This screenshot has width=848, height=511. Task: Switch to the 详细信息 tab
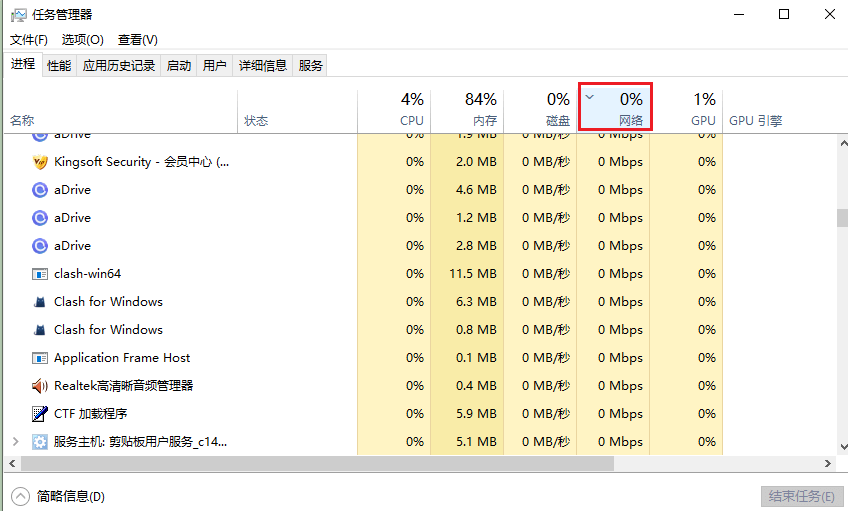coord(262,65)
